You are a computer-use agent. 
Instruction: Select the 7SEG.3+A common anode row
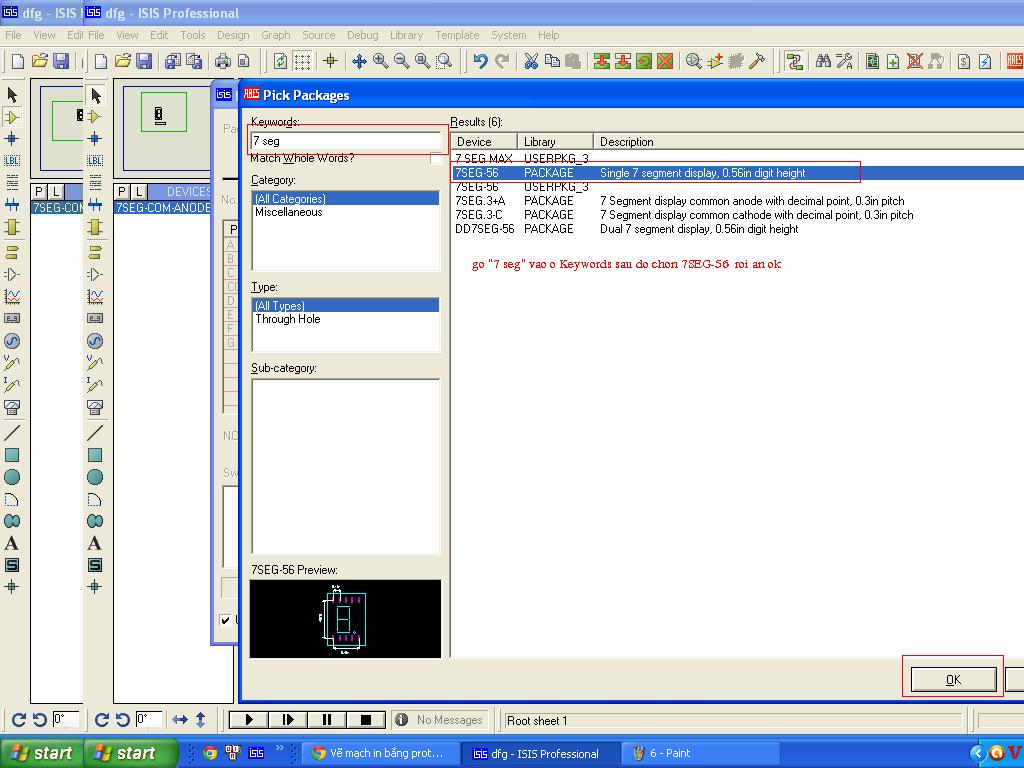tap(737, 201)
